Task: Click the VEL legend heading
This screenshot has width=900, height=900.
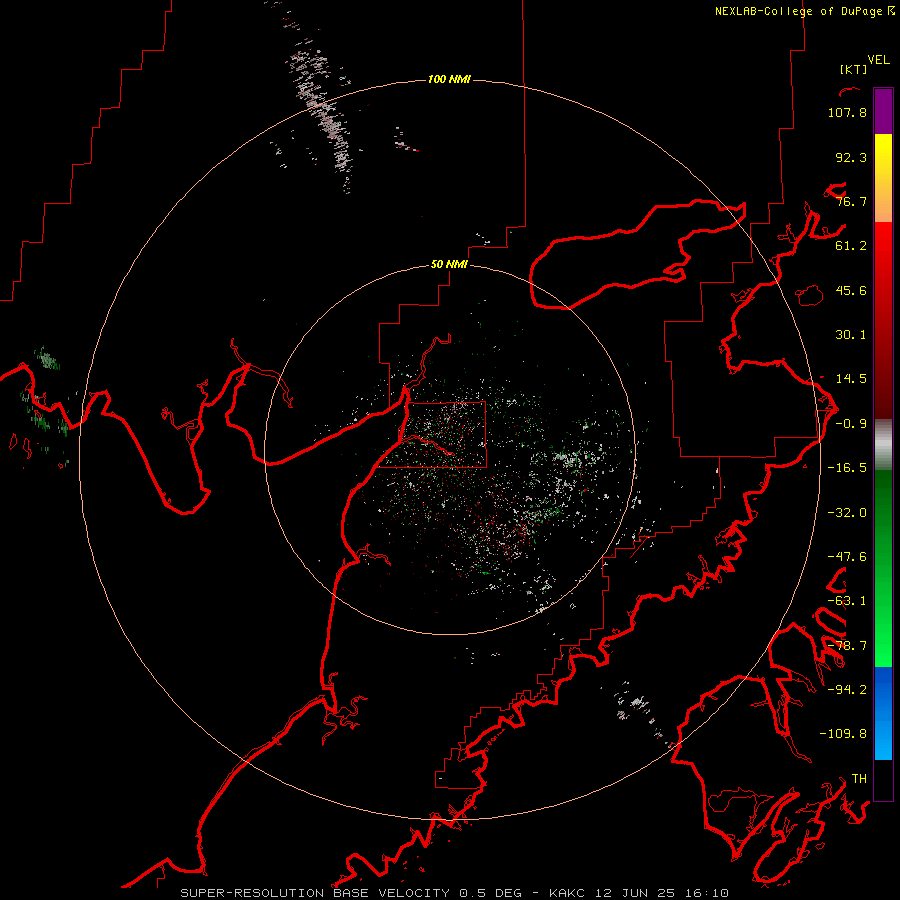Action: [x=878, y=60]
